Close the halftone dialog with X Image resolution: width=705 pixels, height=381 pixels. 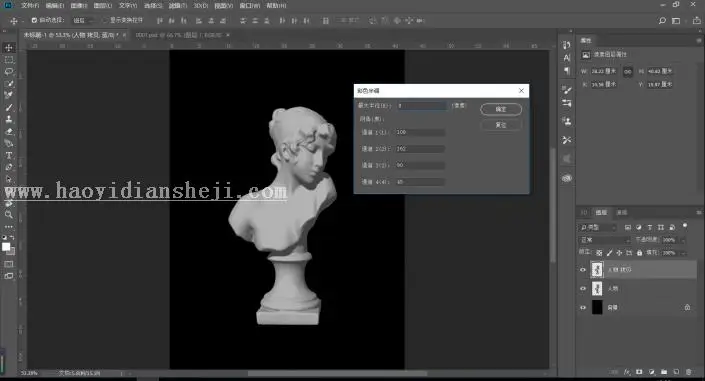tap(521, 90)
